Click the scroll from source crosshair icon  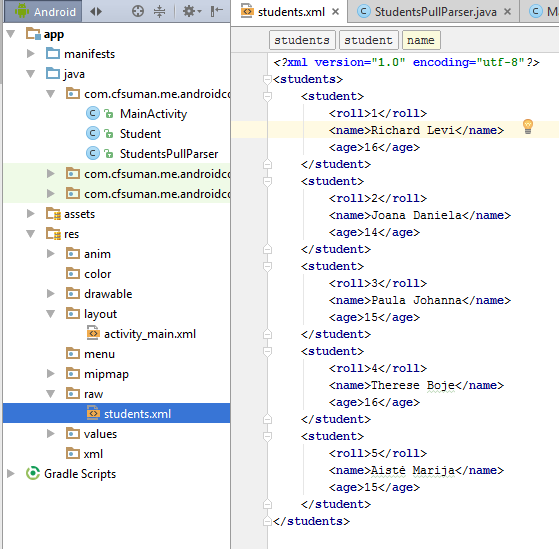click(138, 11)
